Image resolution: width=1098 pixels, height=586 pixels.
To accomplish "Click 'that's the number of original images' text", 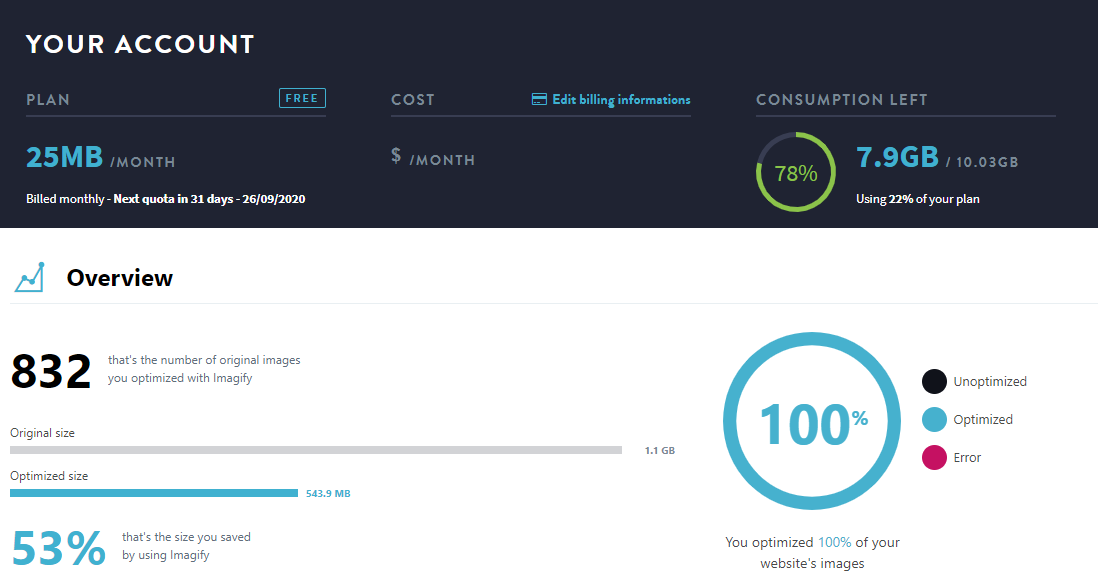I will click(x=204, y=360).
